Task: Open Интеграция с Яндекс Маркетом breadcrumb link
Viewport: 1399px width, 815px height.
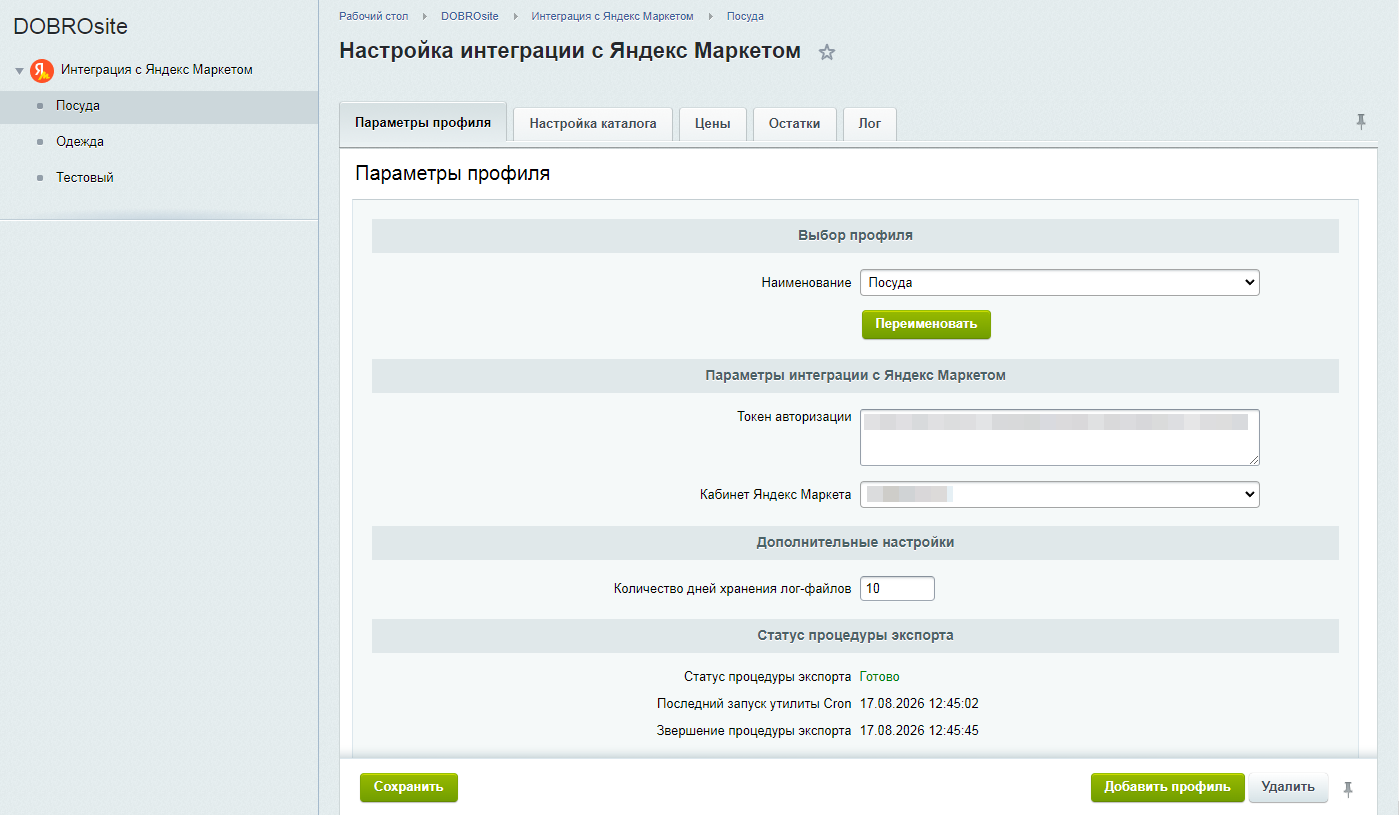Action: [x=612, y=17]
